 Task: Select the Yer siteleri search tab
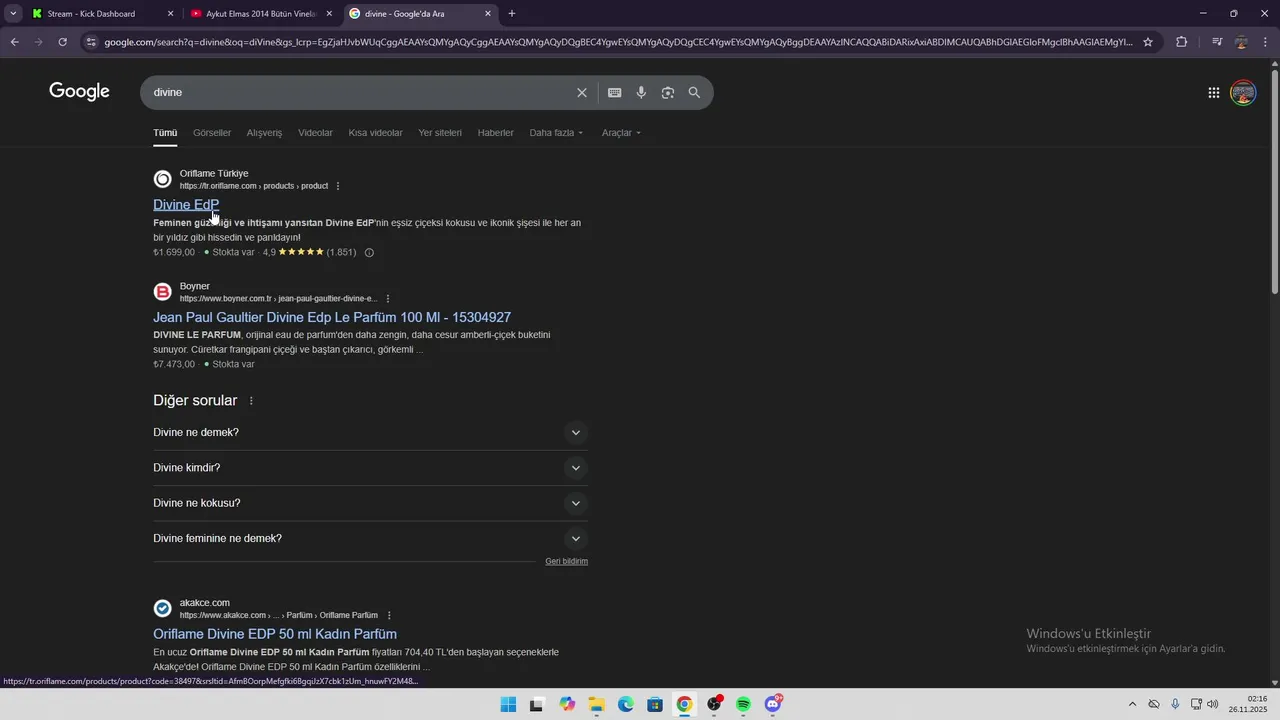[440, 133]
